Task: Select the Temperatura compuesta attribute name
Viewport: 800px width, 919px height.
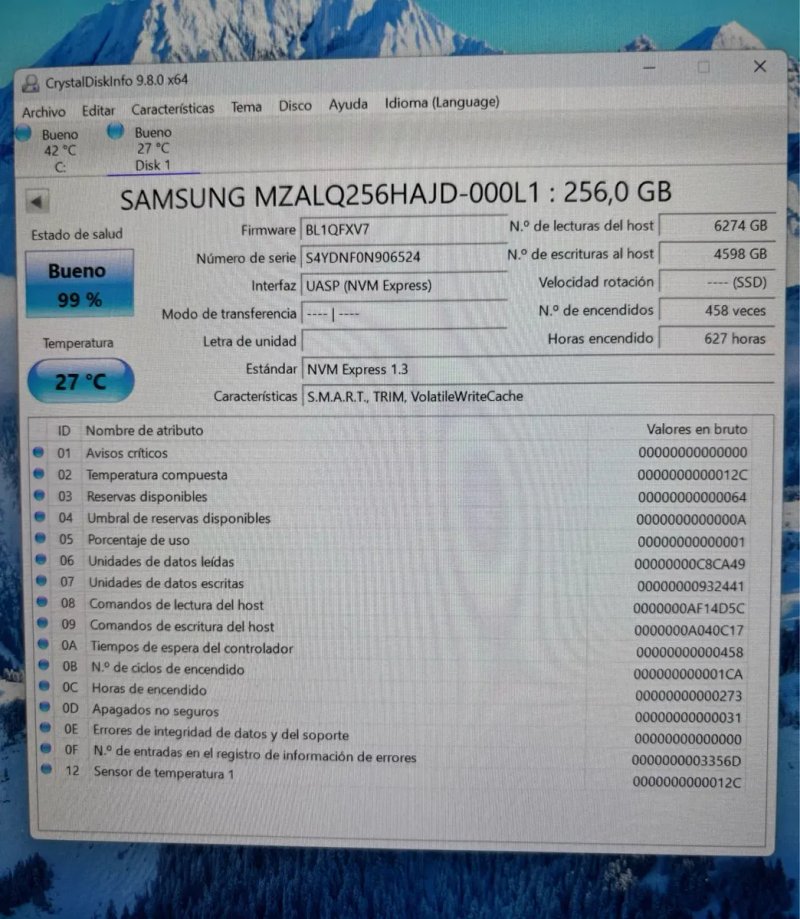Action: click(x=157, y=475)
